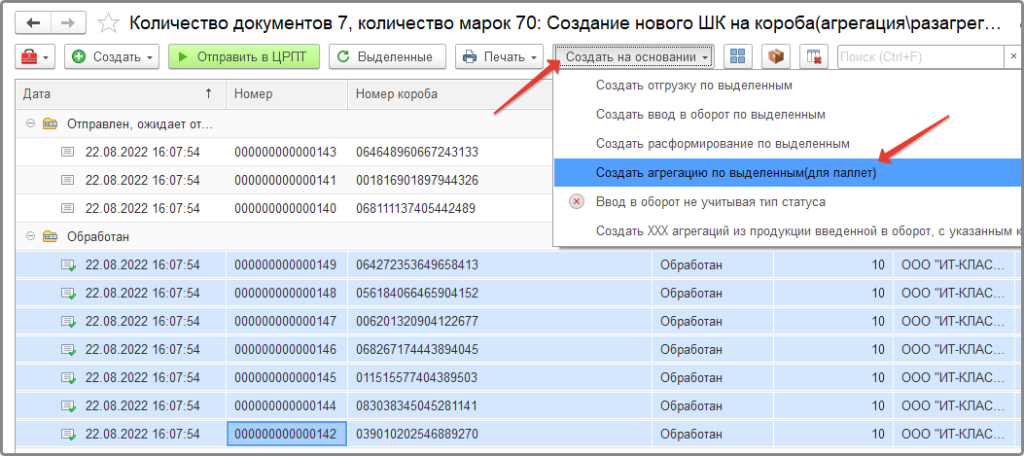
Task: Click box number 011515577404389503
Action: click(416, 378)
